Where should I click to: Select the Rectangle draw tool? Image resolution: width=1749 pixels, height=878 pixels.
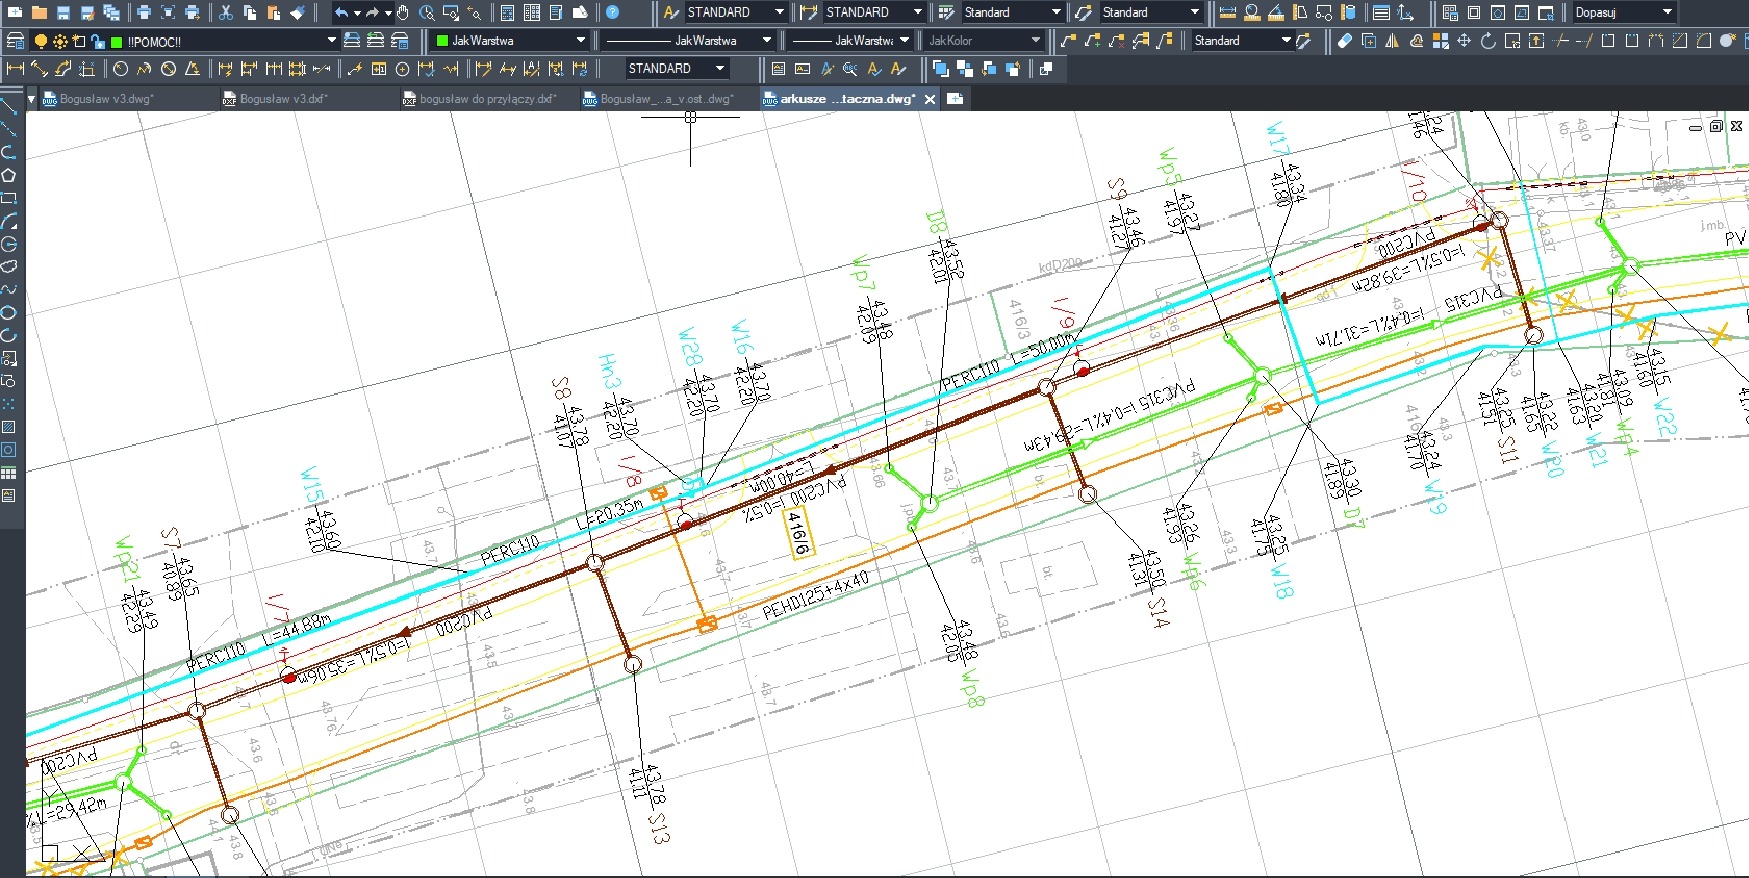click(x=9, y=198)
